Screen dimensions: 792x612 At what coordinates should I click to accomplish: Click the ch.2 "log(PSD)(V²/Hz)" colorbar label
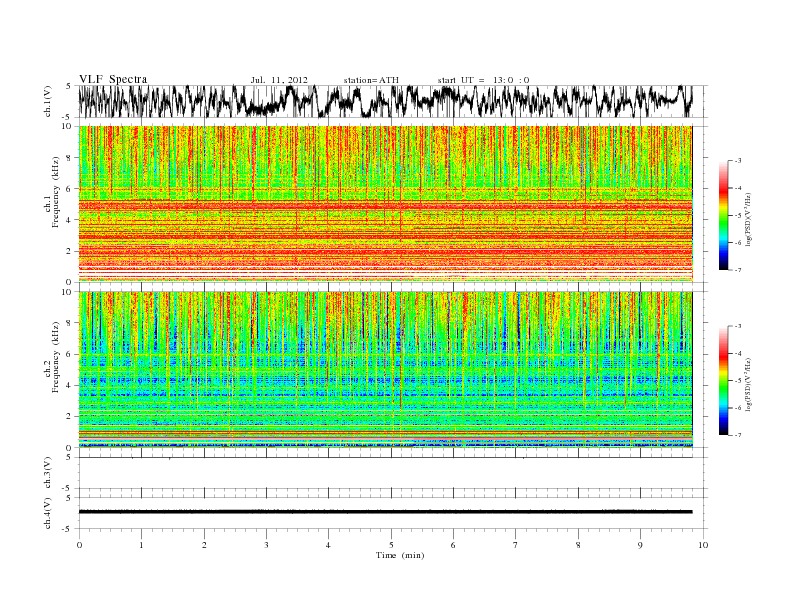(x=748, y=385)
